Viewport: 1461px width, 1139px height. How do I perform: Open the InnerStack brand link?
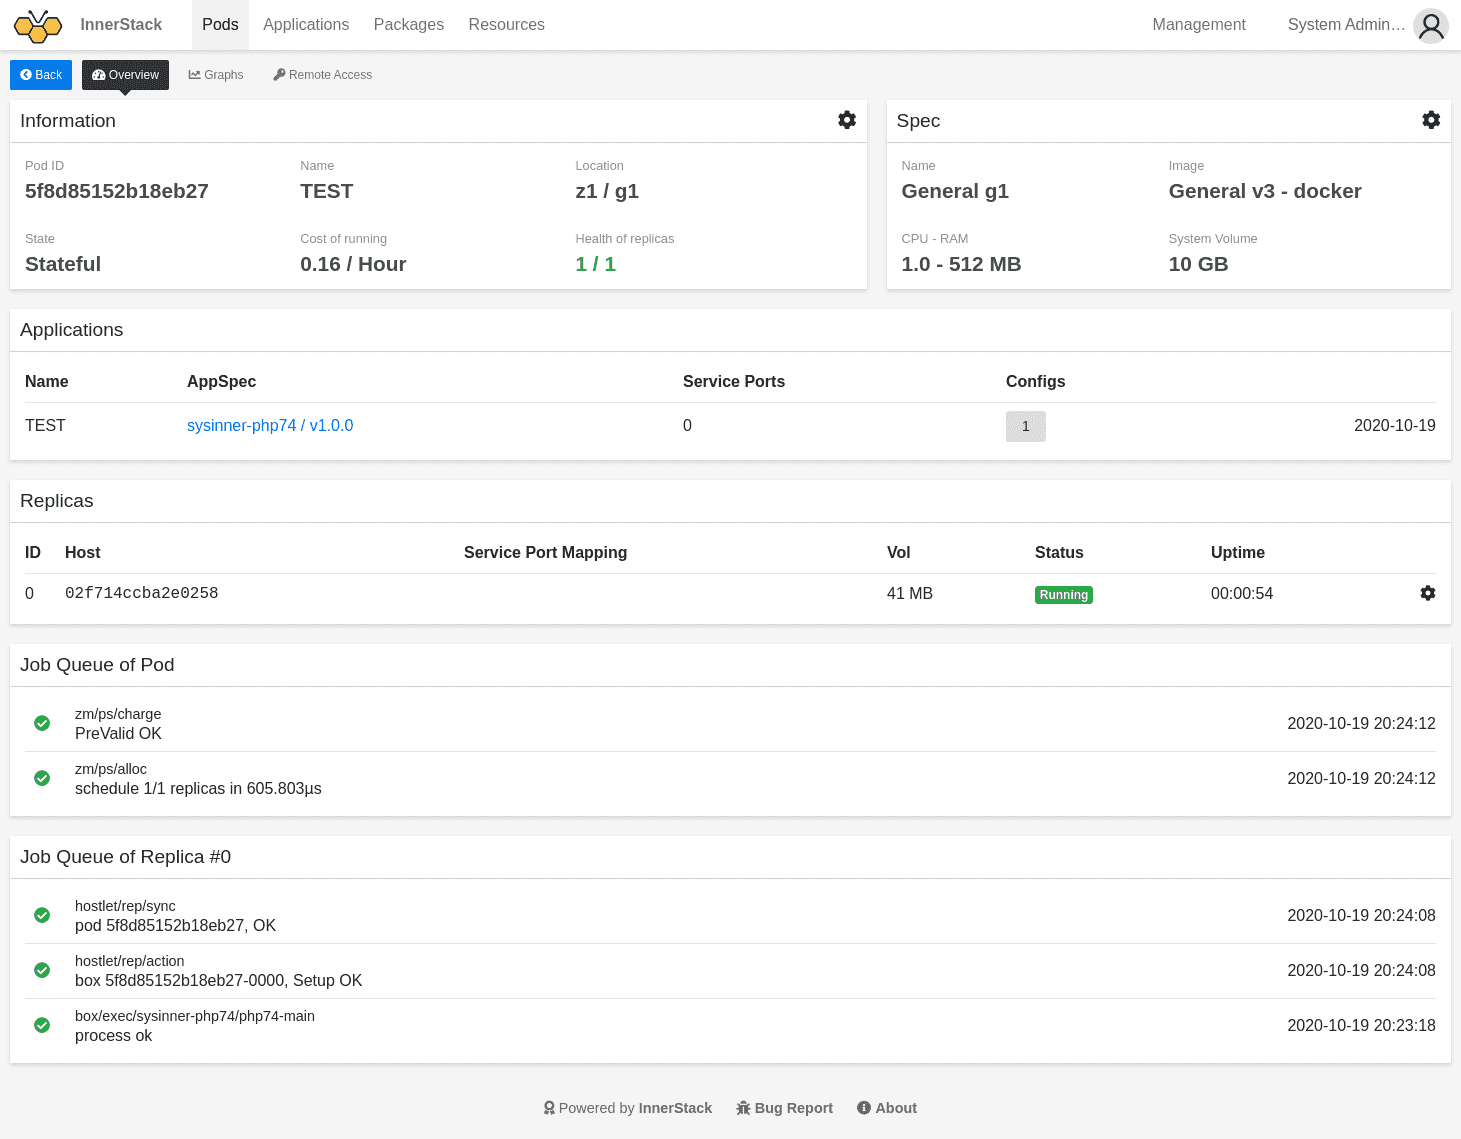pyautogui.click(x=121, y=25)
